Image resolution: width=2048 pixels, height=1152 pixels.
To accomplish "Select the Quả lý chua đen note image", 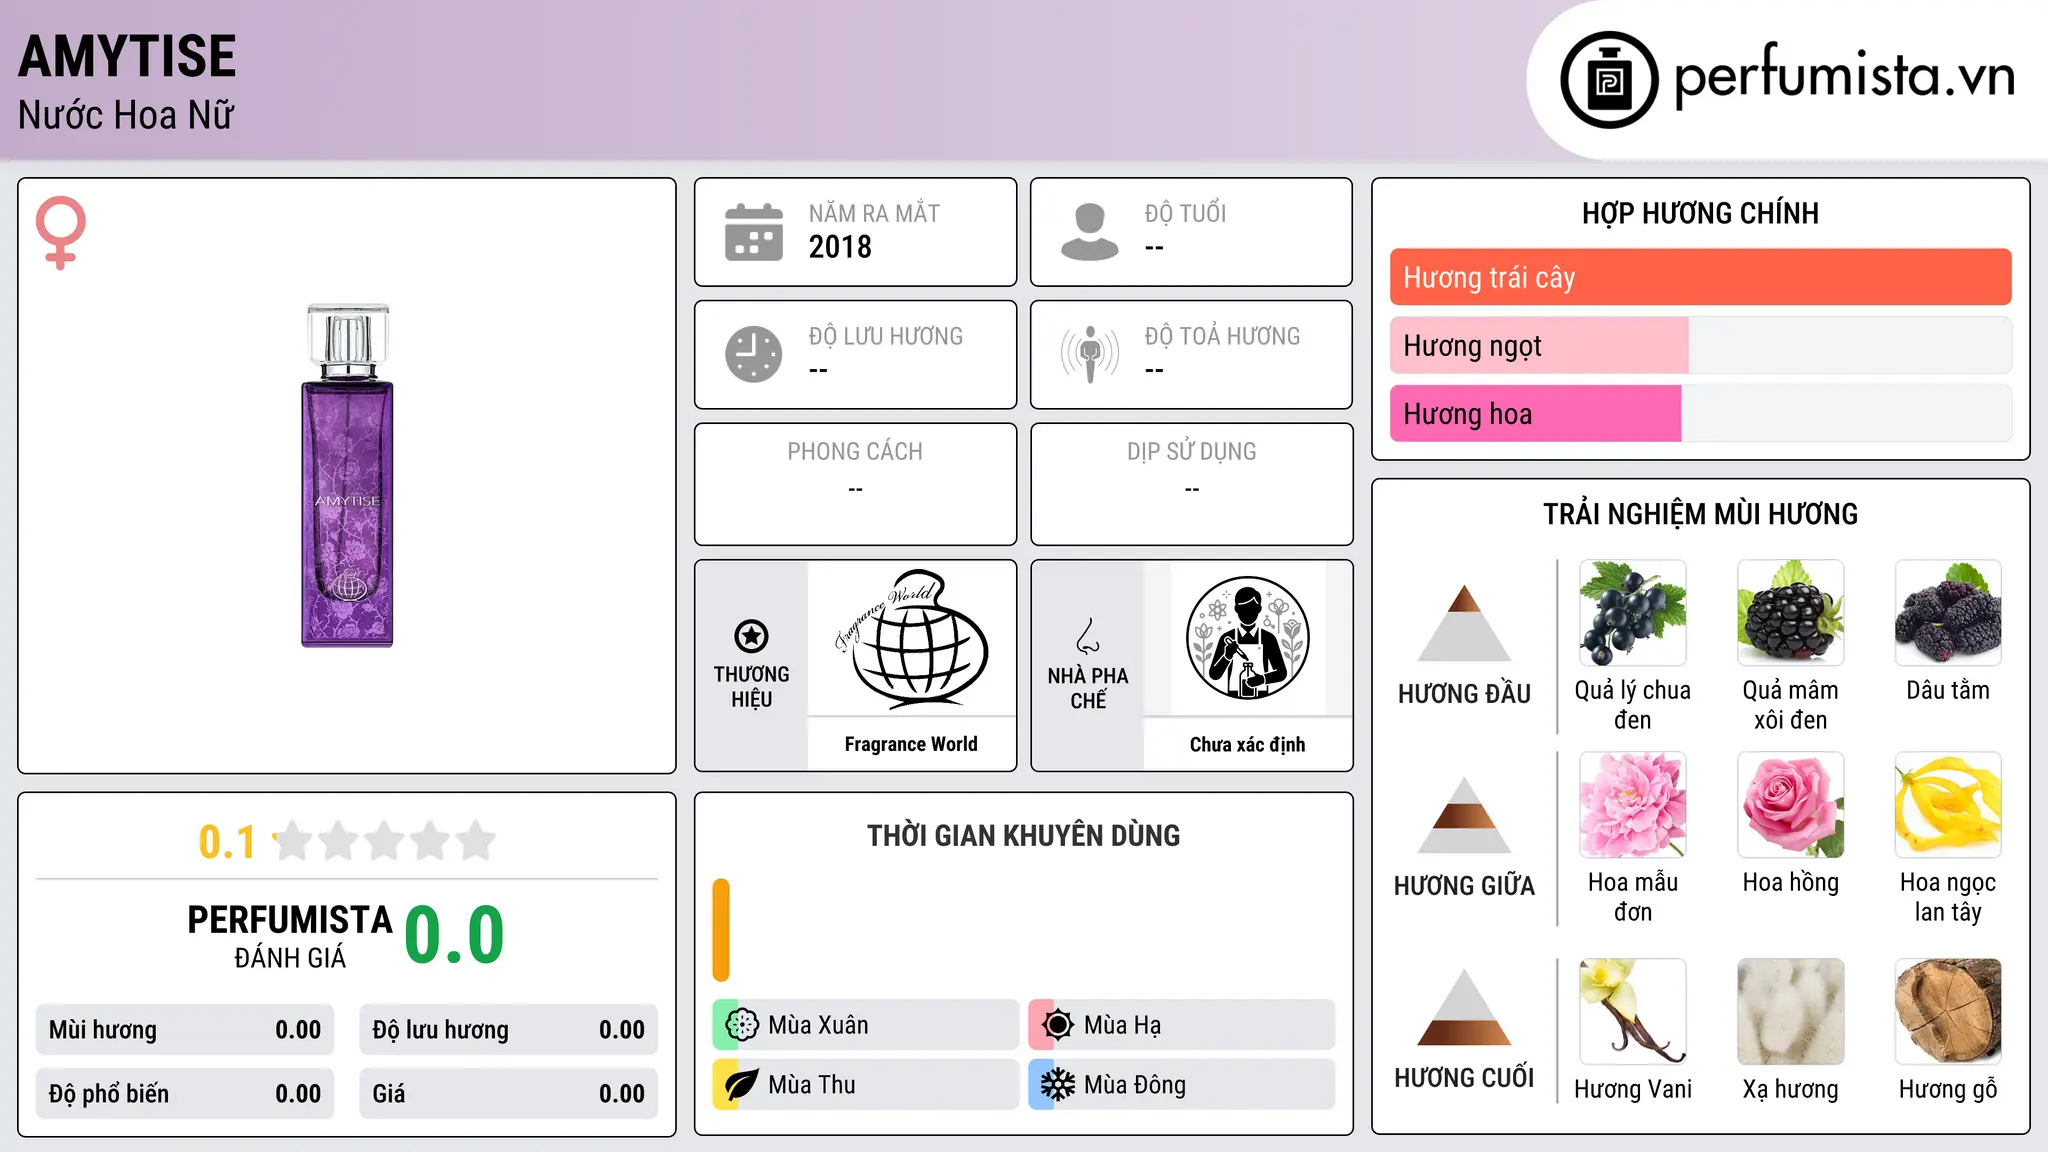I will pyautogui.click(x=1632, y=613).
